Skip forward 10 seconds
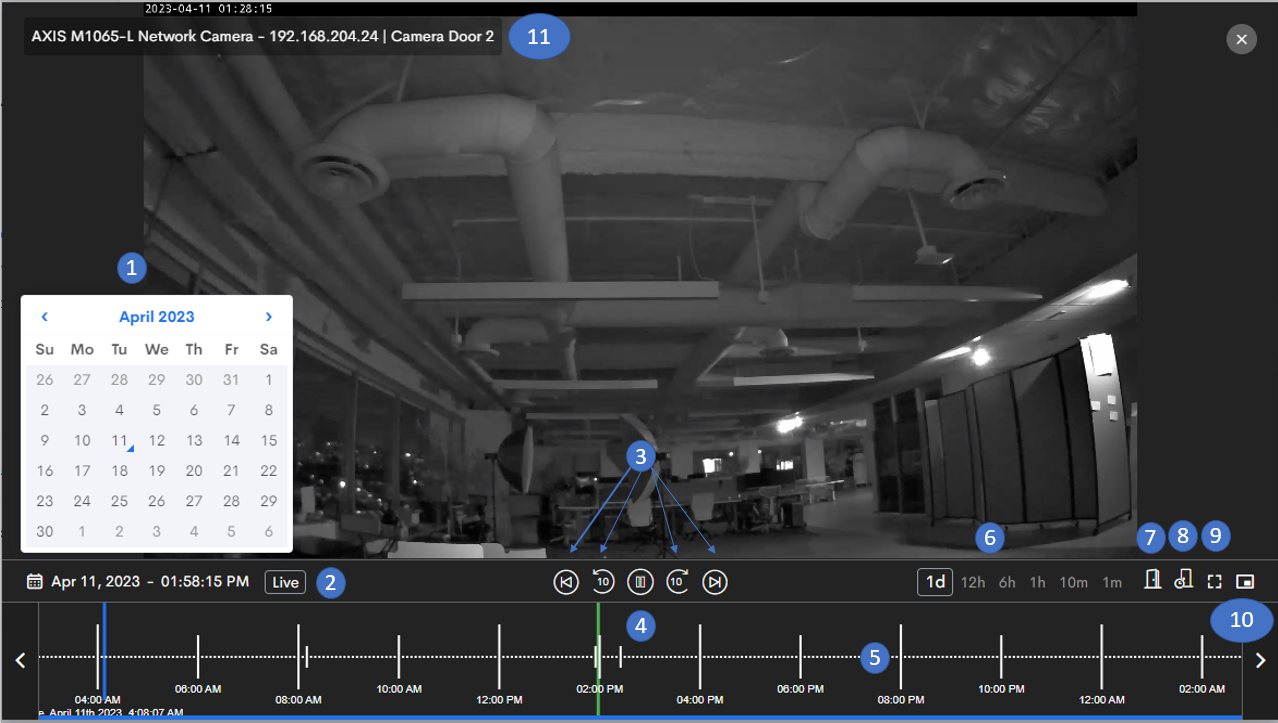Image resolution: width=1278 pixels, height=723 pixels. (677, 582)
